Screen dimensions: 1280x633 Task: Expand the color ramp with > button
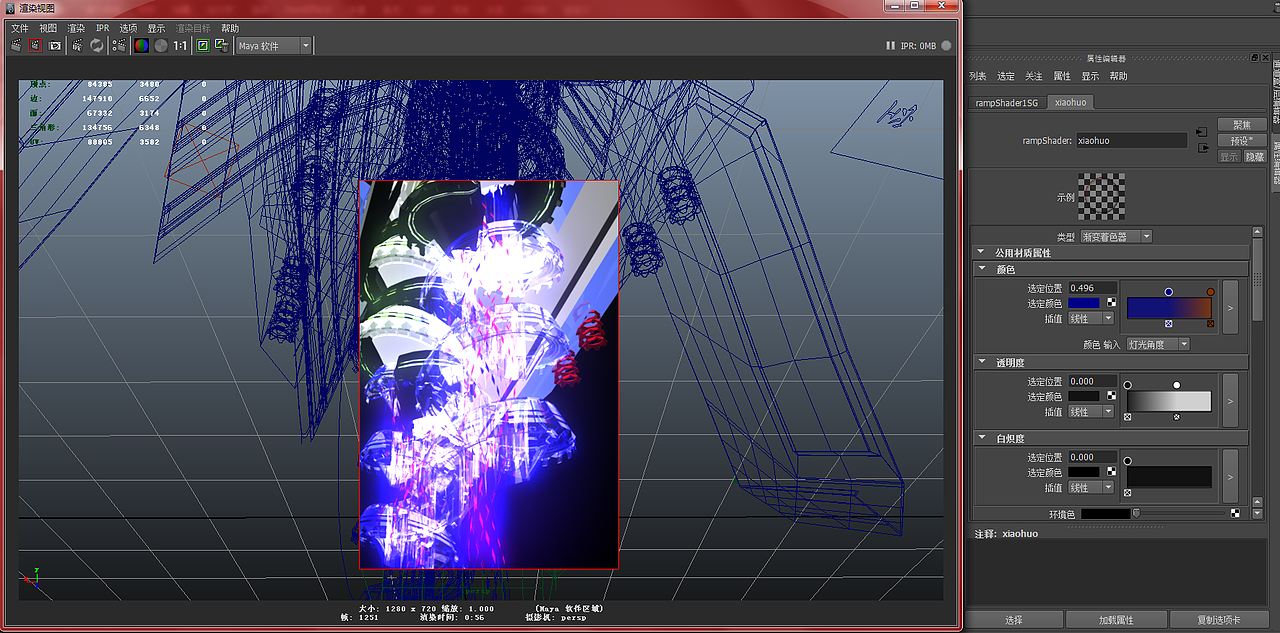[1230, 306]
